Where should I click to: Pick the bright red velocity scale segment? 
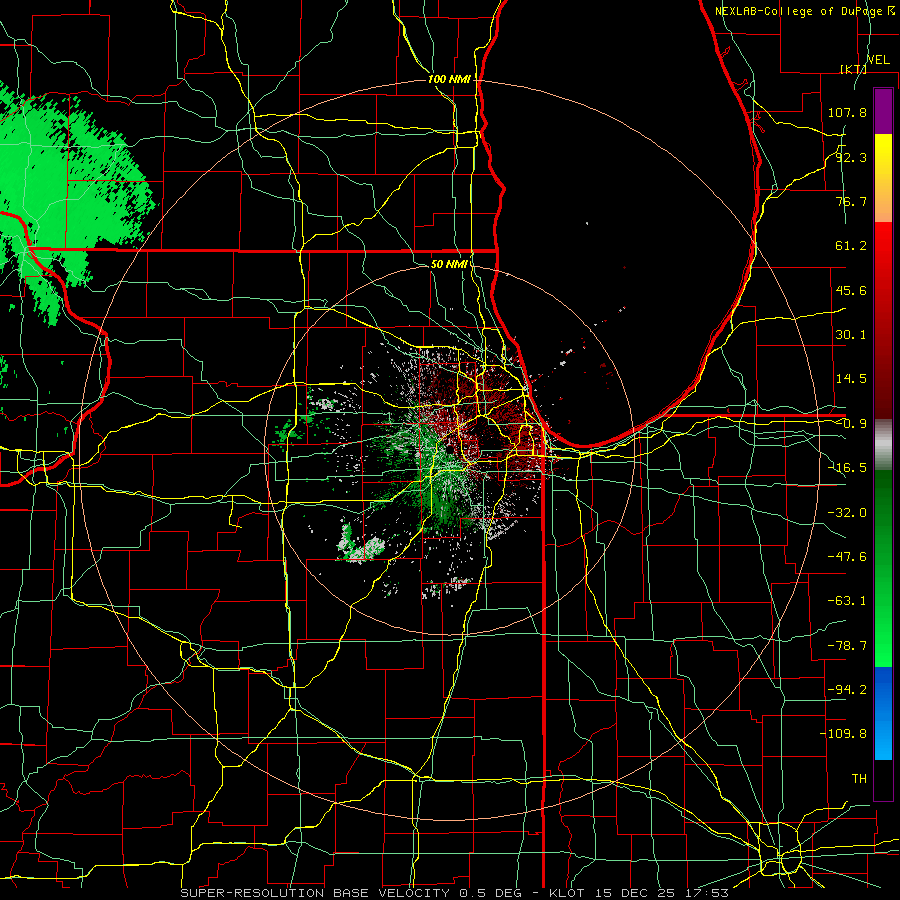(x=883, y=255)
